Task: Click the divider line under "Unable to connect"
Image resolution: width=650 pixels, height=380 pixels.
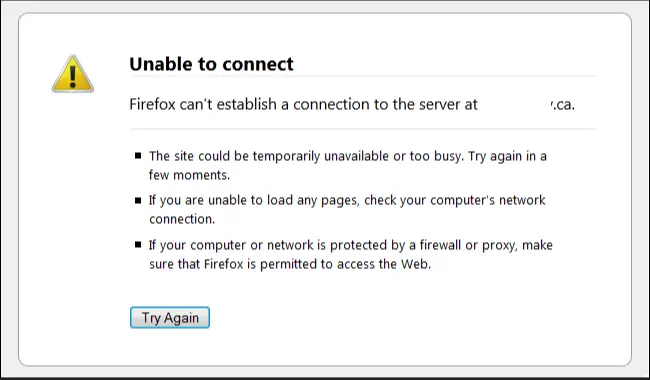Action: coord(363,76)
